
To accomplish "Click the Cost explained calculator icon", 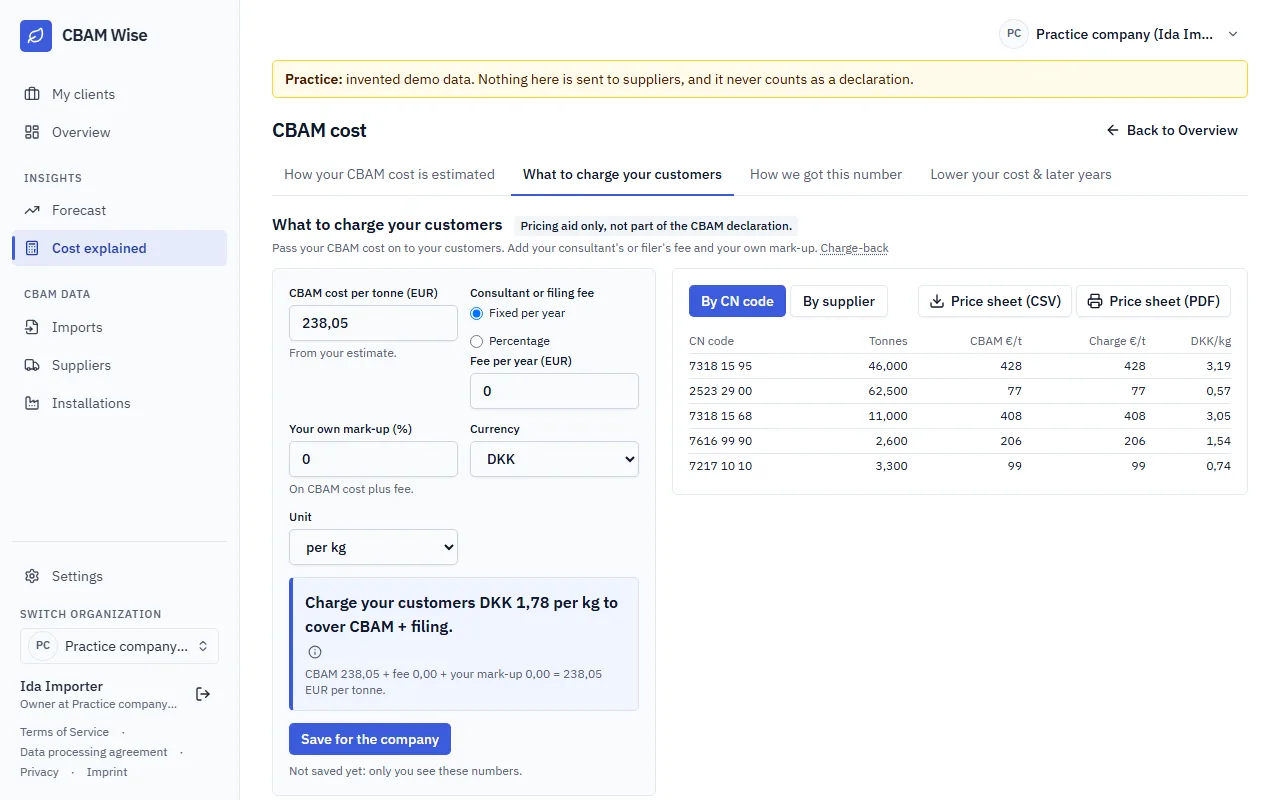I will click(x=32, y=248).
